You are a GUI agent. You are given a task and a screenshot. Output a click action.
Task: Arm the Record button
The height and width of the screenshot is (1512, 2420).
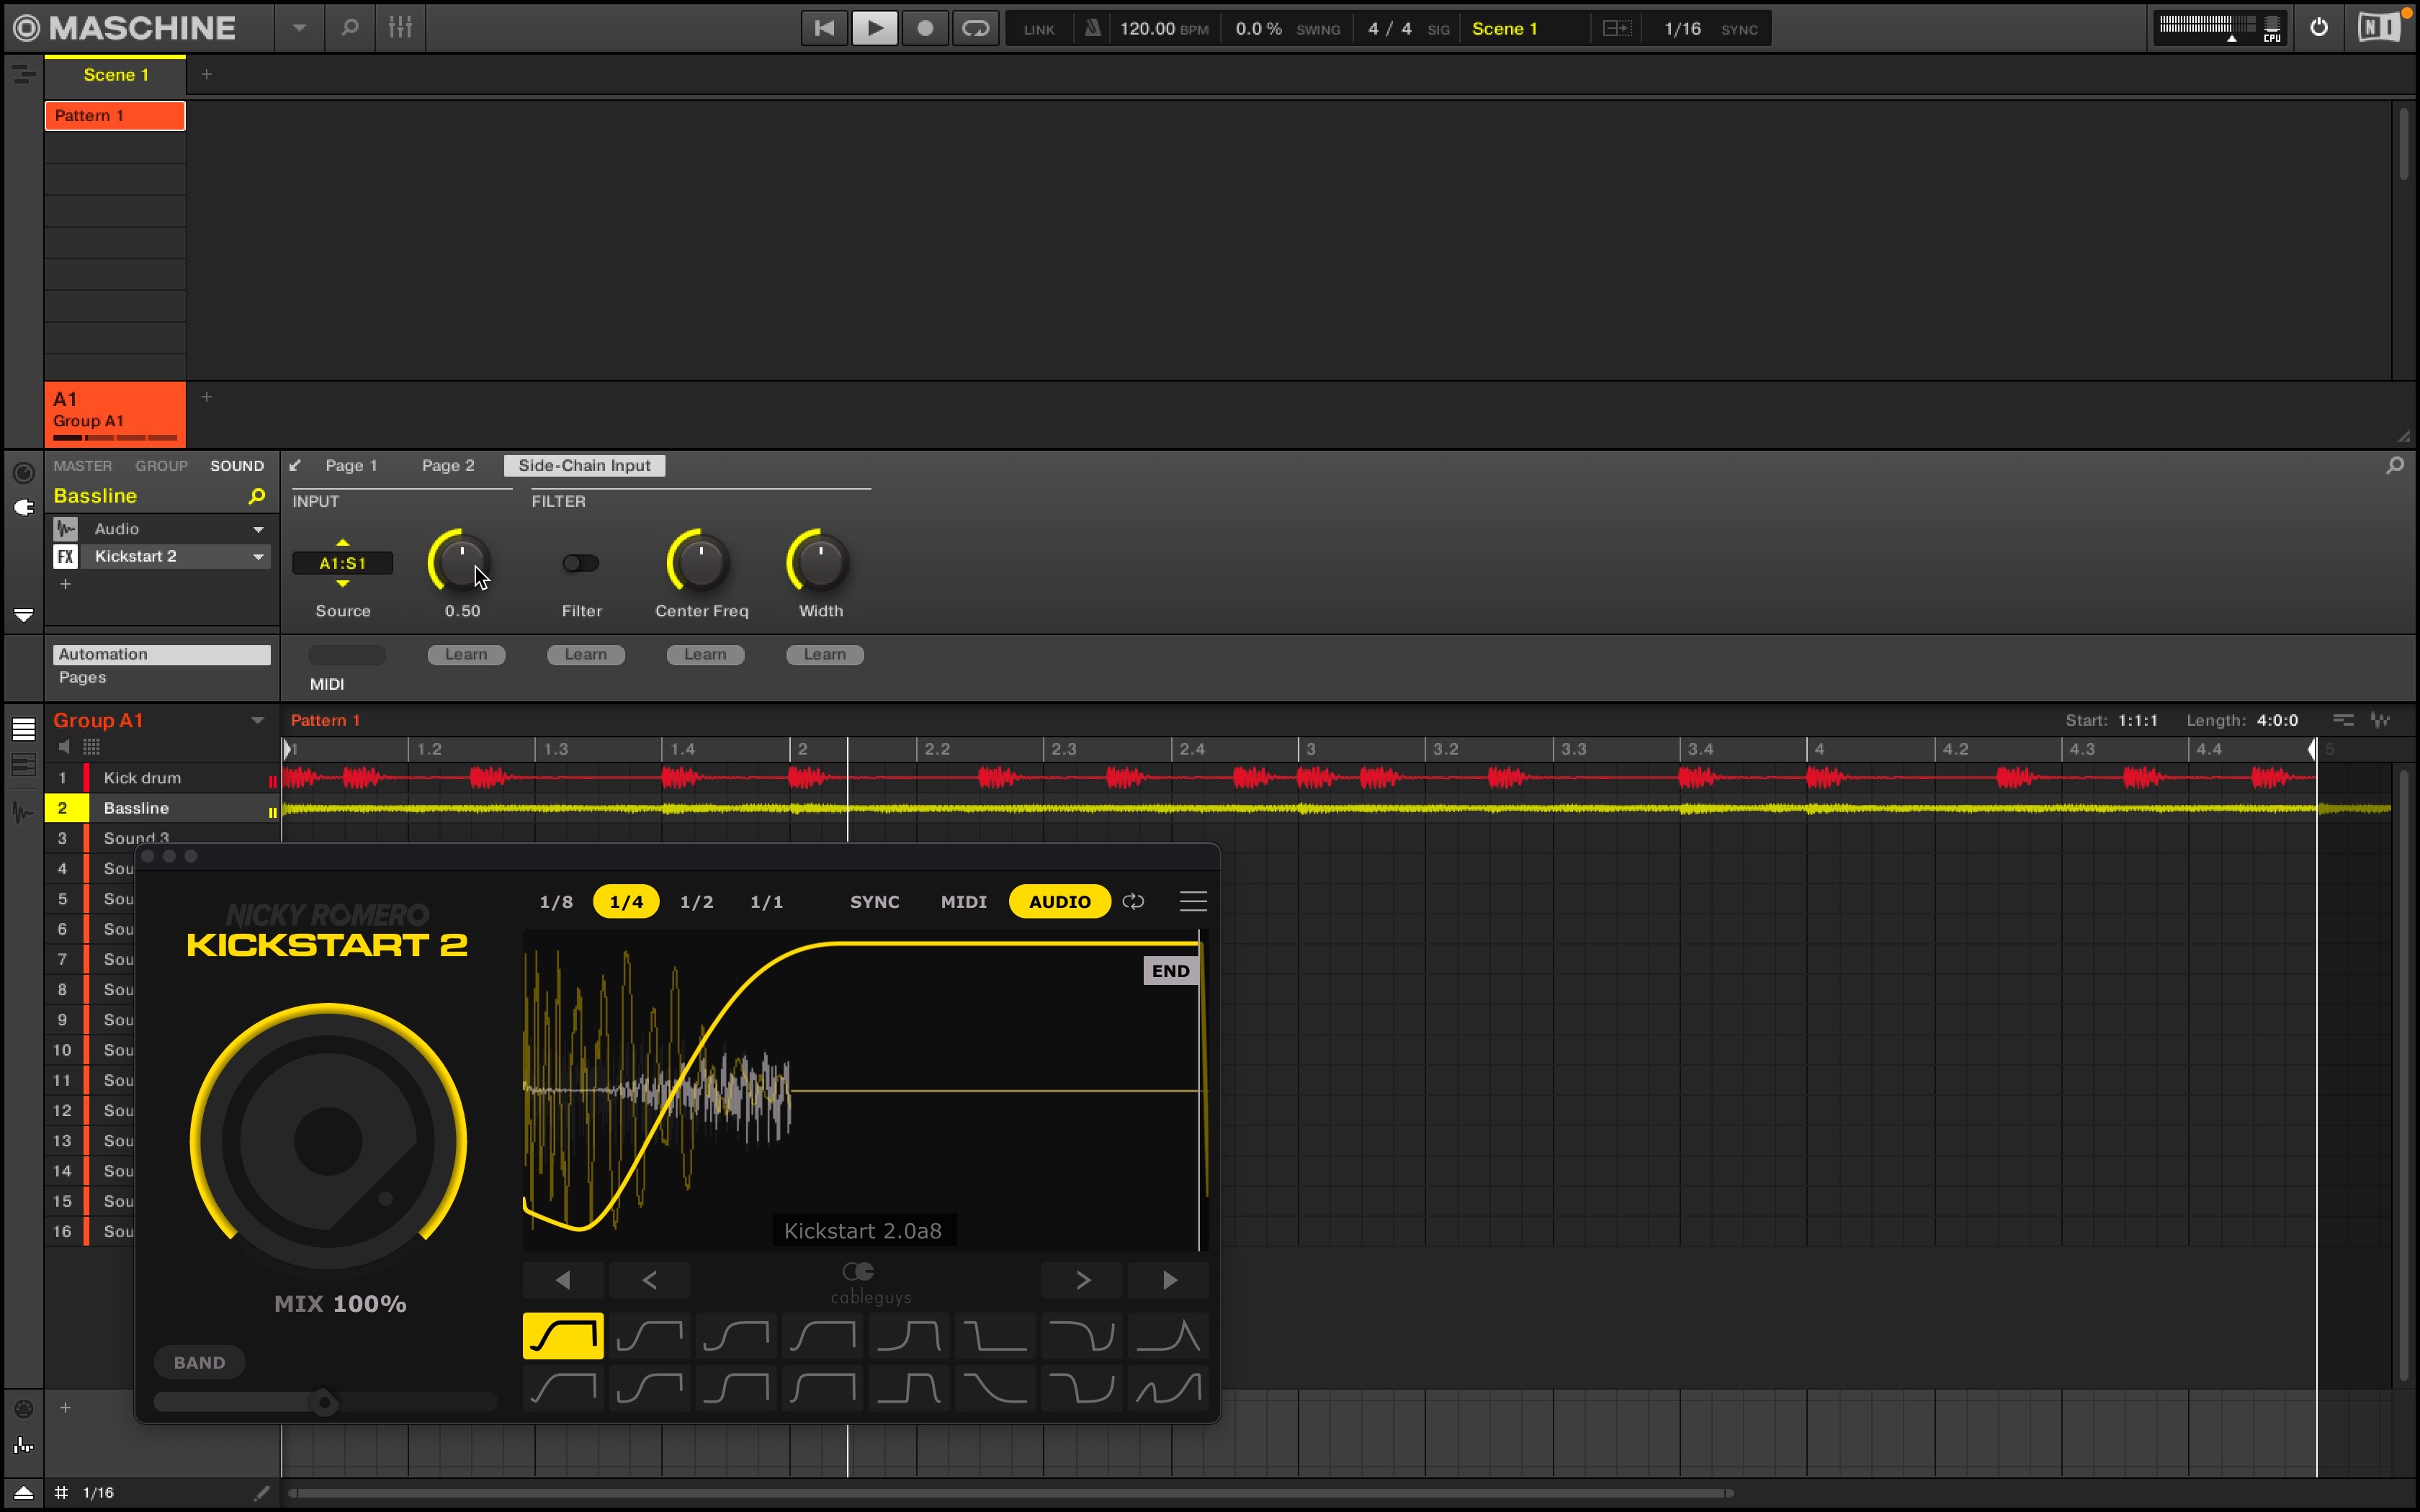tap(925, 28)
